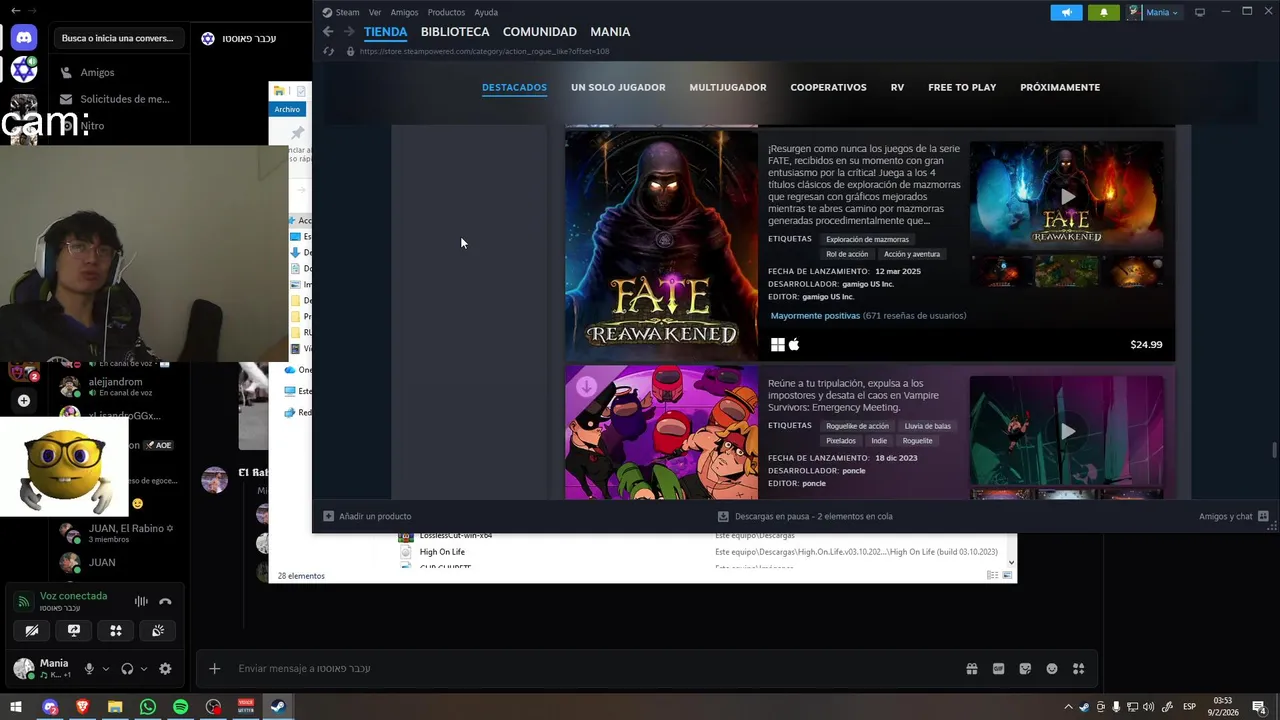Expand Discord microphone options arrow
Viewport: 1280px width, 720px height.
105,668
